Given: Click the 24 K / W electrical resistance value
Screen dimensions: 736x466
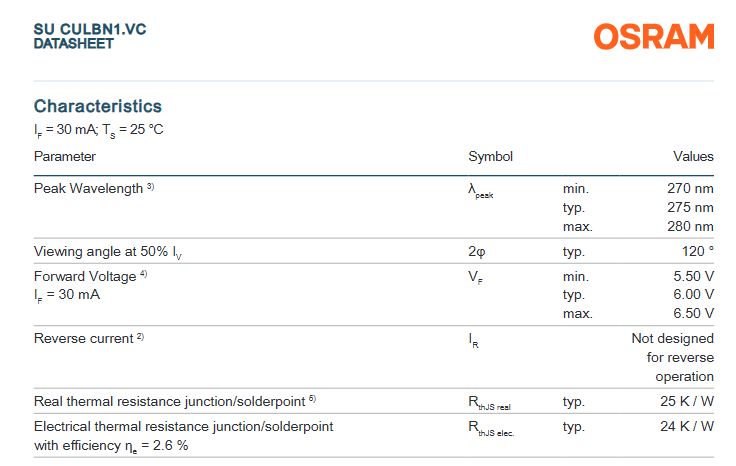Looking at the screenshot, I should 687,426.
